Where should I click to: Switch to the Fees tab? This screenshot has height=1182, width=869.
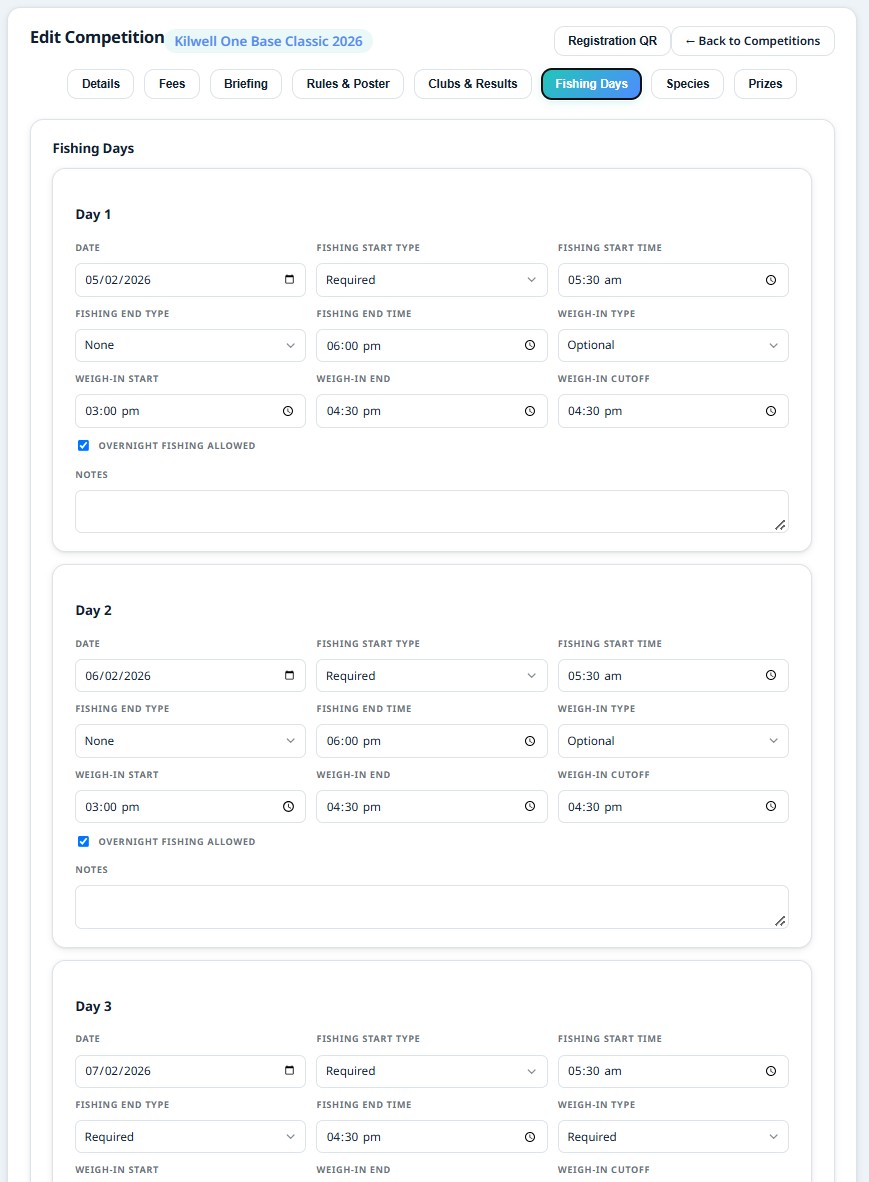pos(172,84)
